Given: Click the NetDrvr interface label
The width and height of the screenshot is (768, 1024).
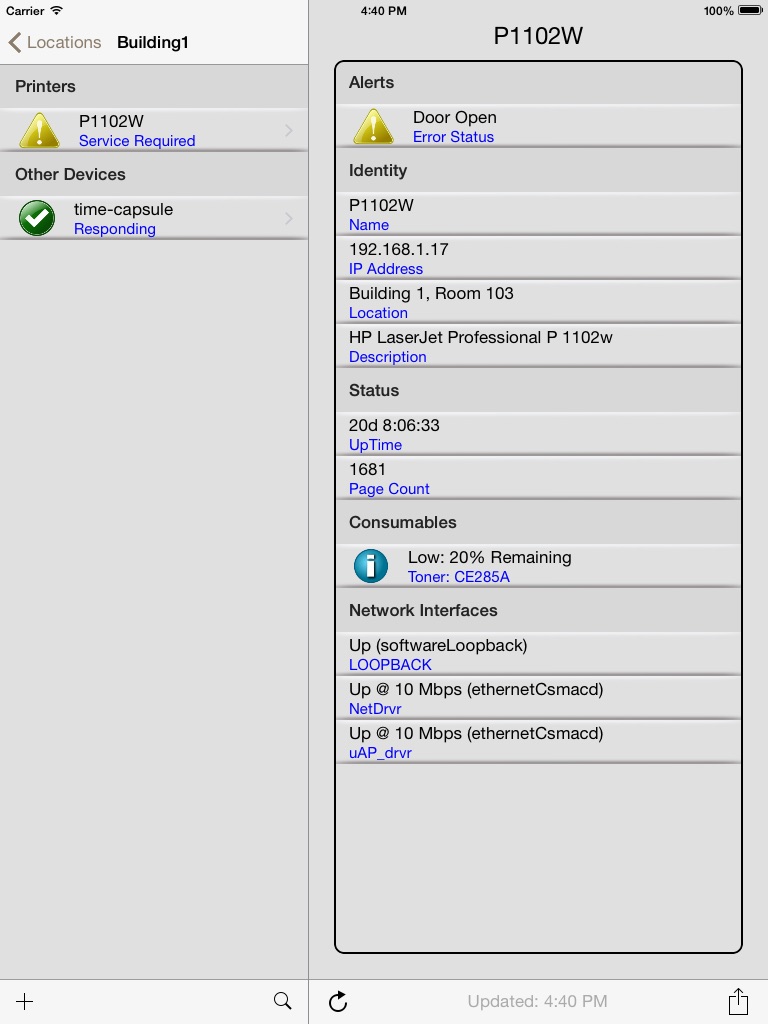Looking at the screenshot, I should click(375, 709).
